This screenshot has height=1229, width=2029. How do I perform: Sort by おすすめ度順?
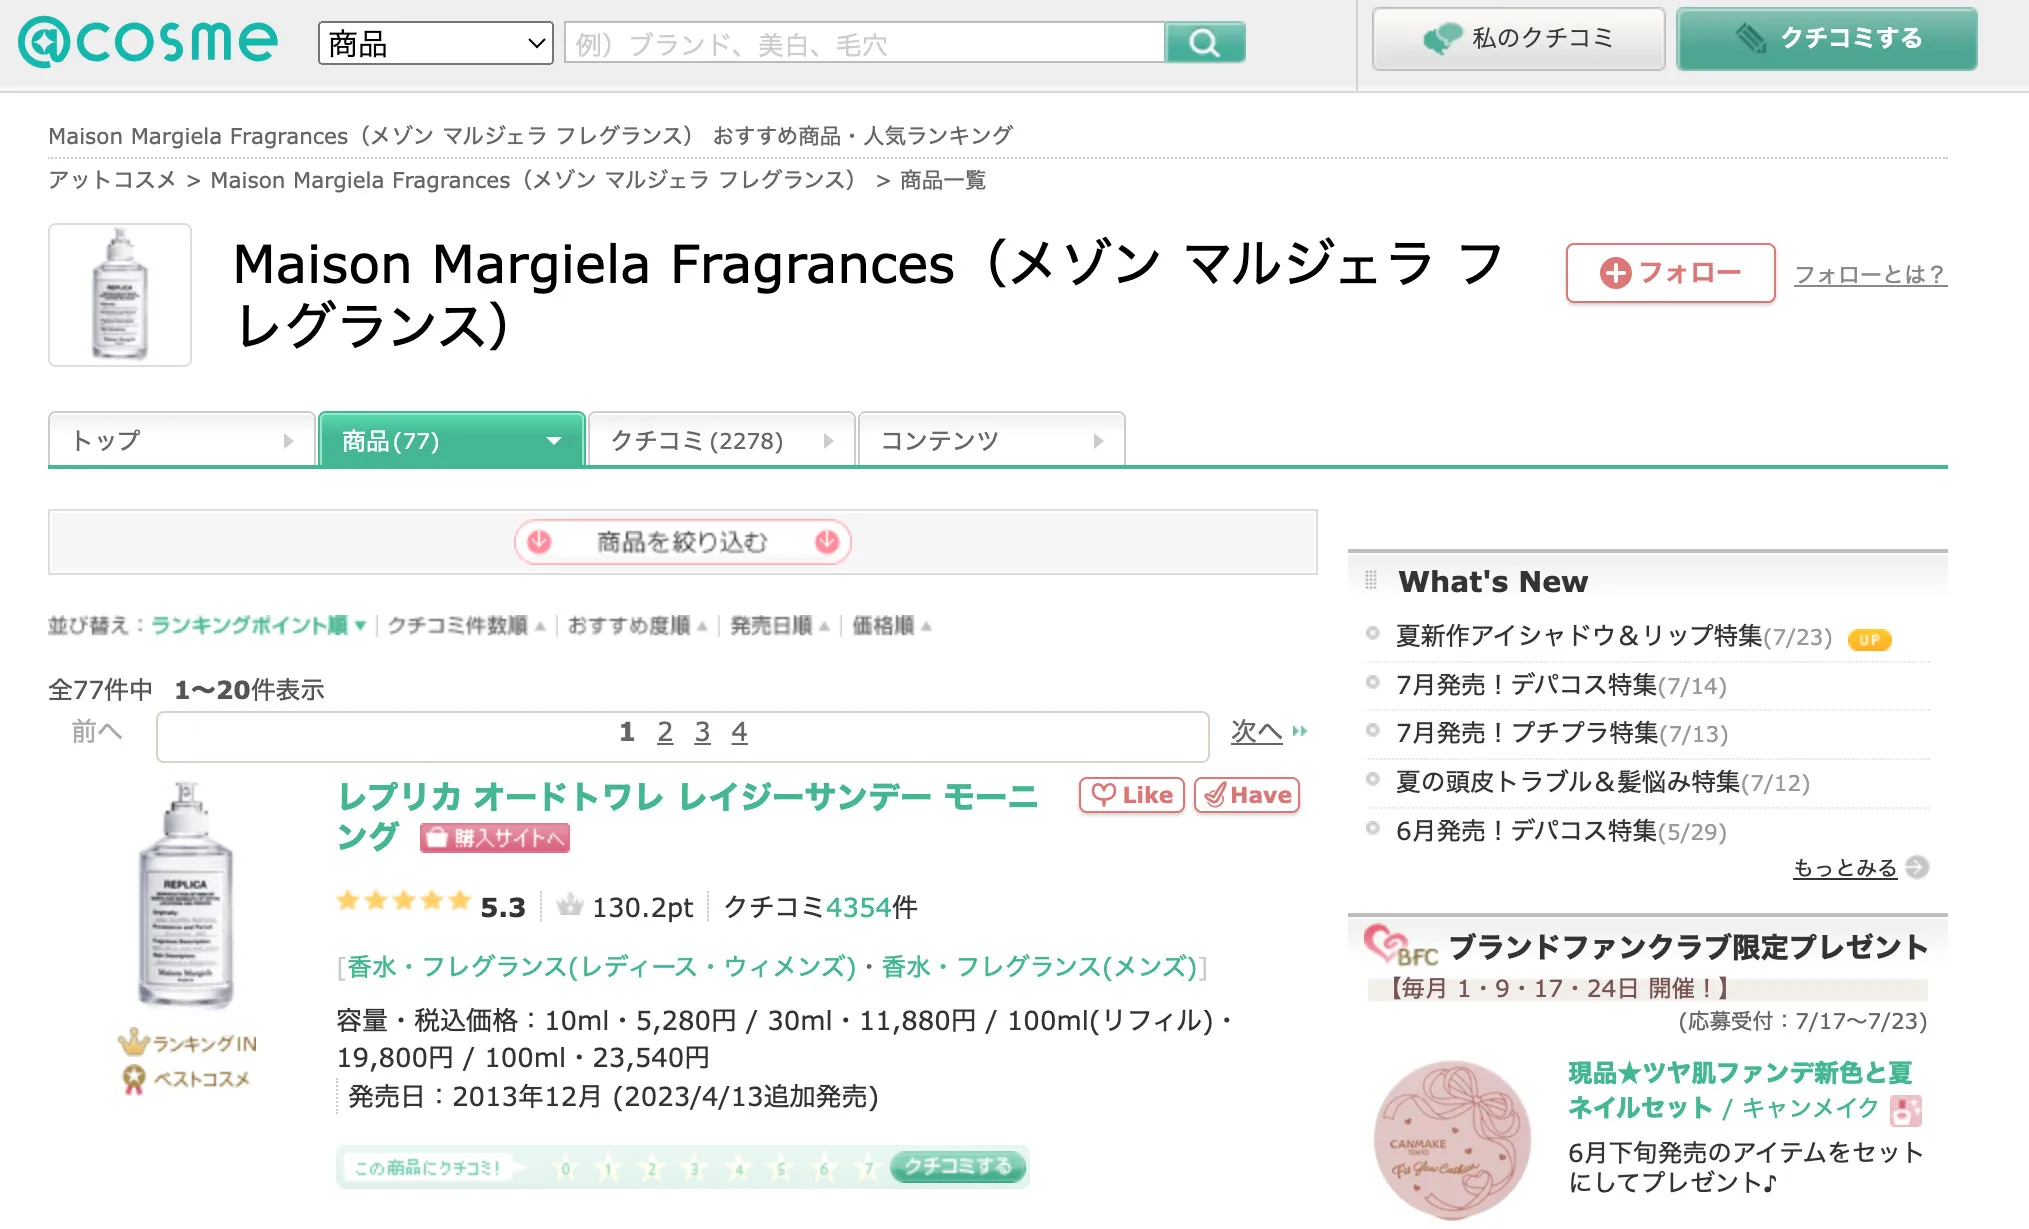coord(637,625)
